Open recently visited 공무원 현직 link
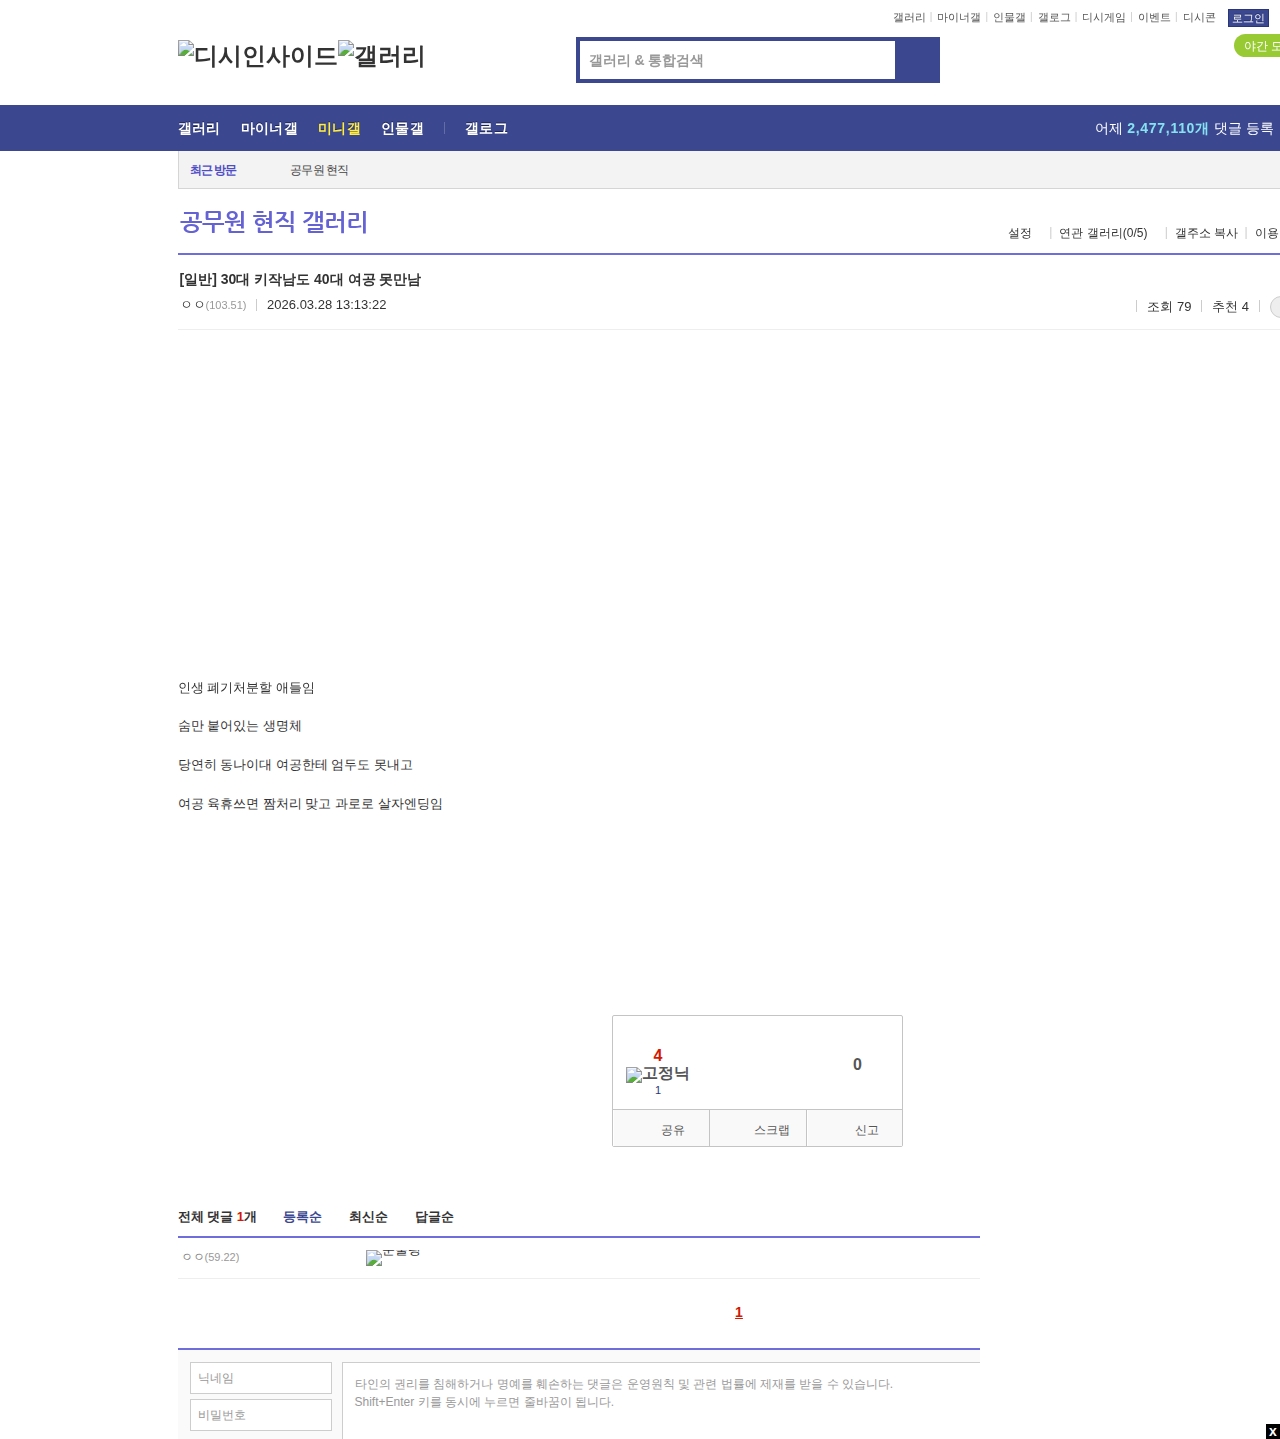This screenshot has width=1280, height=1439. (x=319, y=170)
